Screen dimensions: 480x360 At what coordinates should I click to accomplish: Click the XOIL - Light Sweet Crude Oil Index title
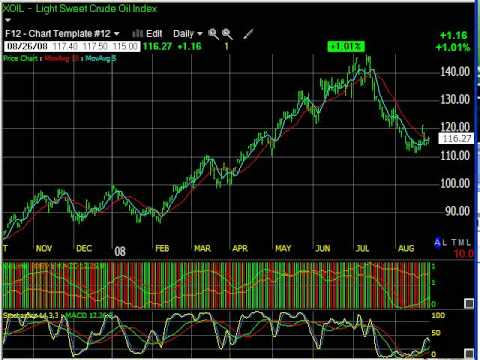tap(79, 8)
